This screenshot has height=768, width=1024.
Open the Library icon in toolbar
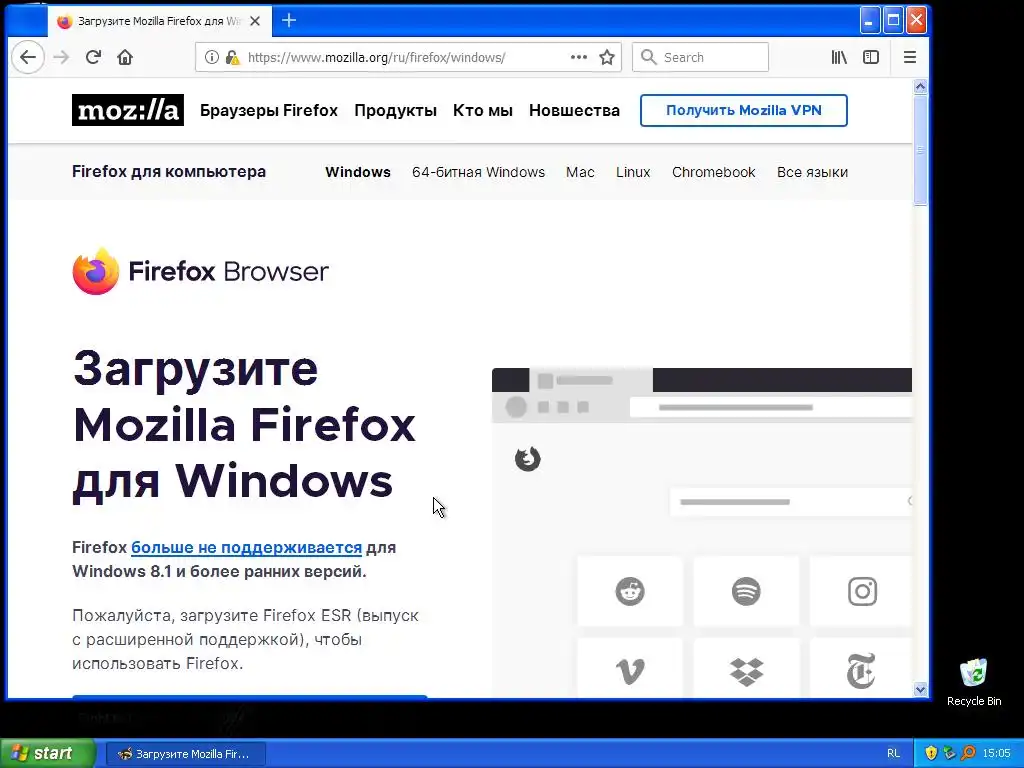[x=839, y=57]
